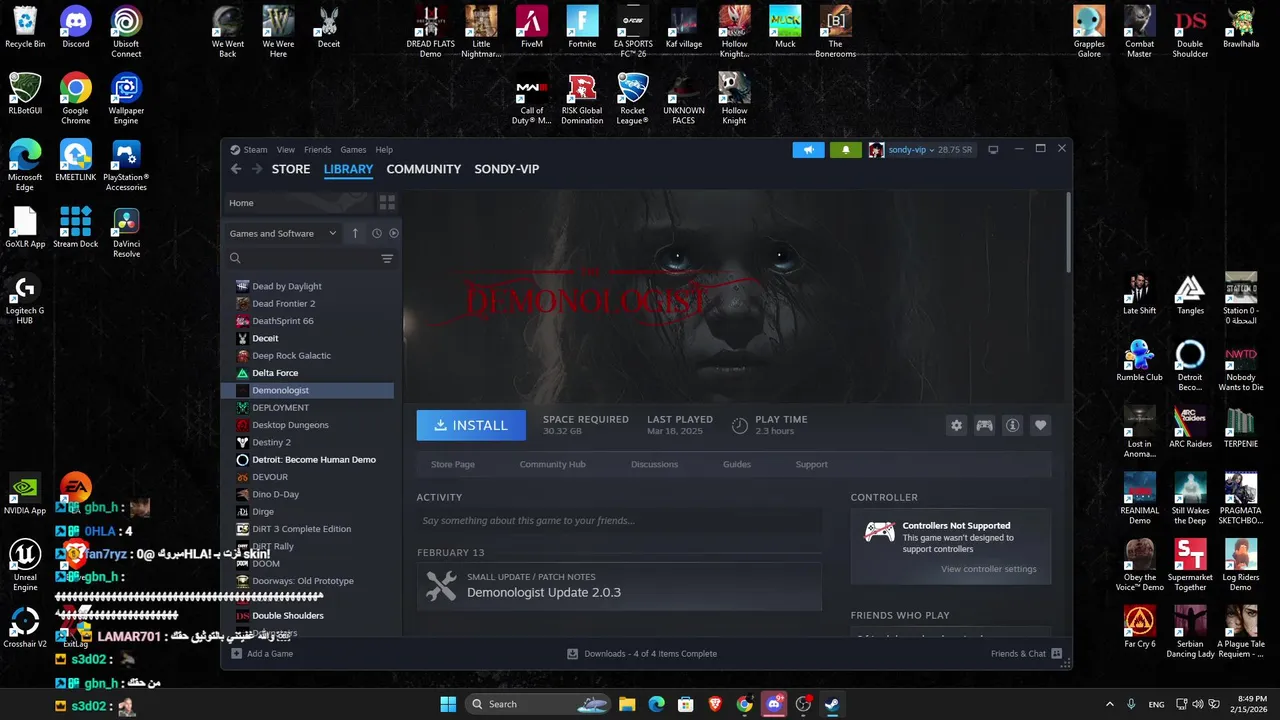Click the library page vertical scrollbar
This screenshot has width=1280, height=720.
point(1068,232)
